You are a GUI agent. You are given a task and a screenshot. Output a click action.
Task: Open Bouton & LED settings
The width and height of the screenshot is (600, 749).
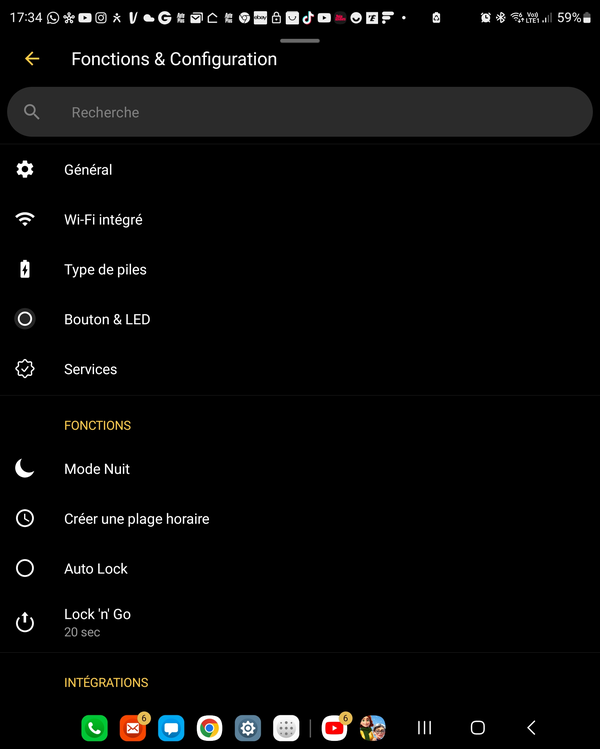click(x=300, y=319)
